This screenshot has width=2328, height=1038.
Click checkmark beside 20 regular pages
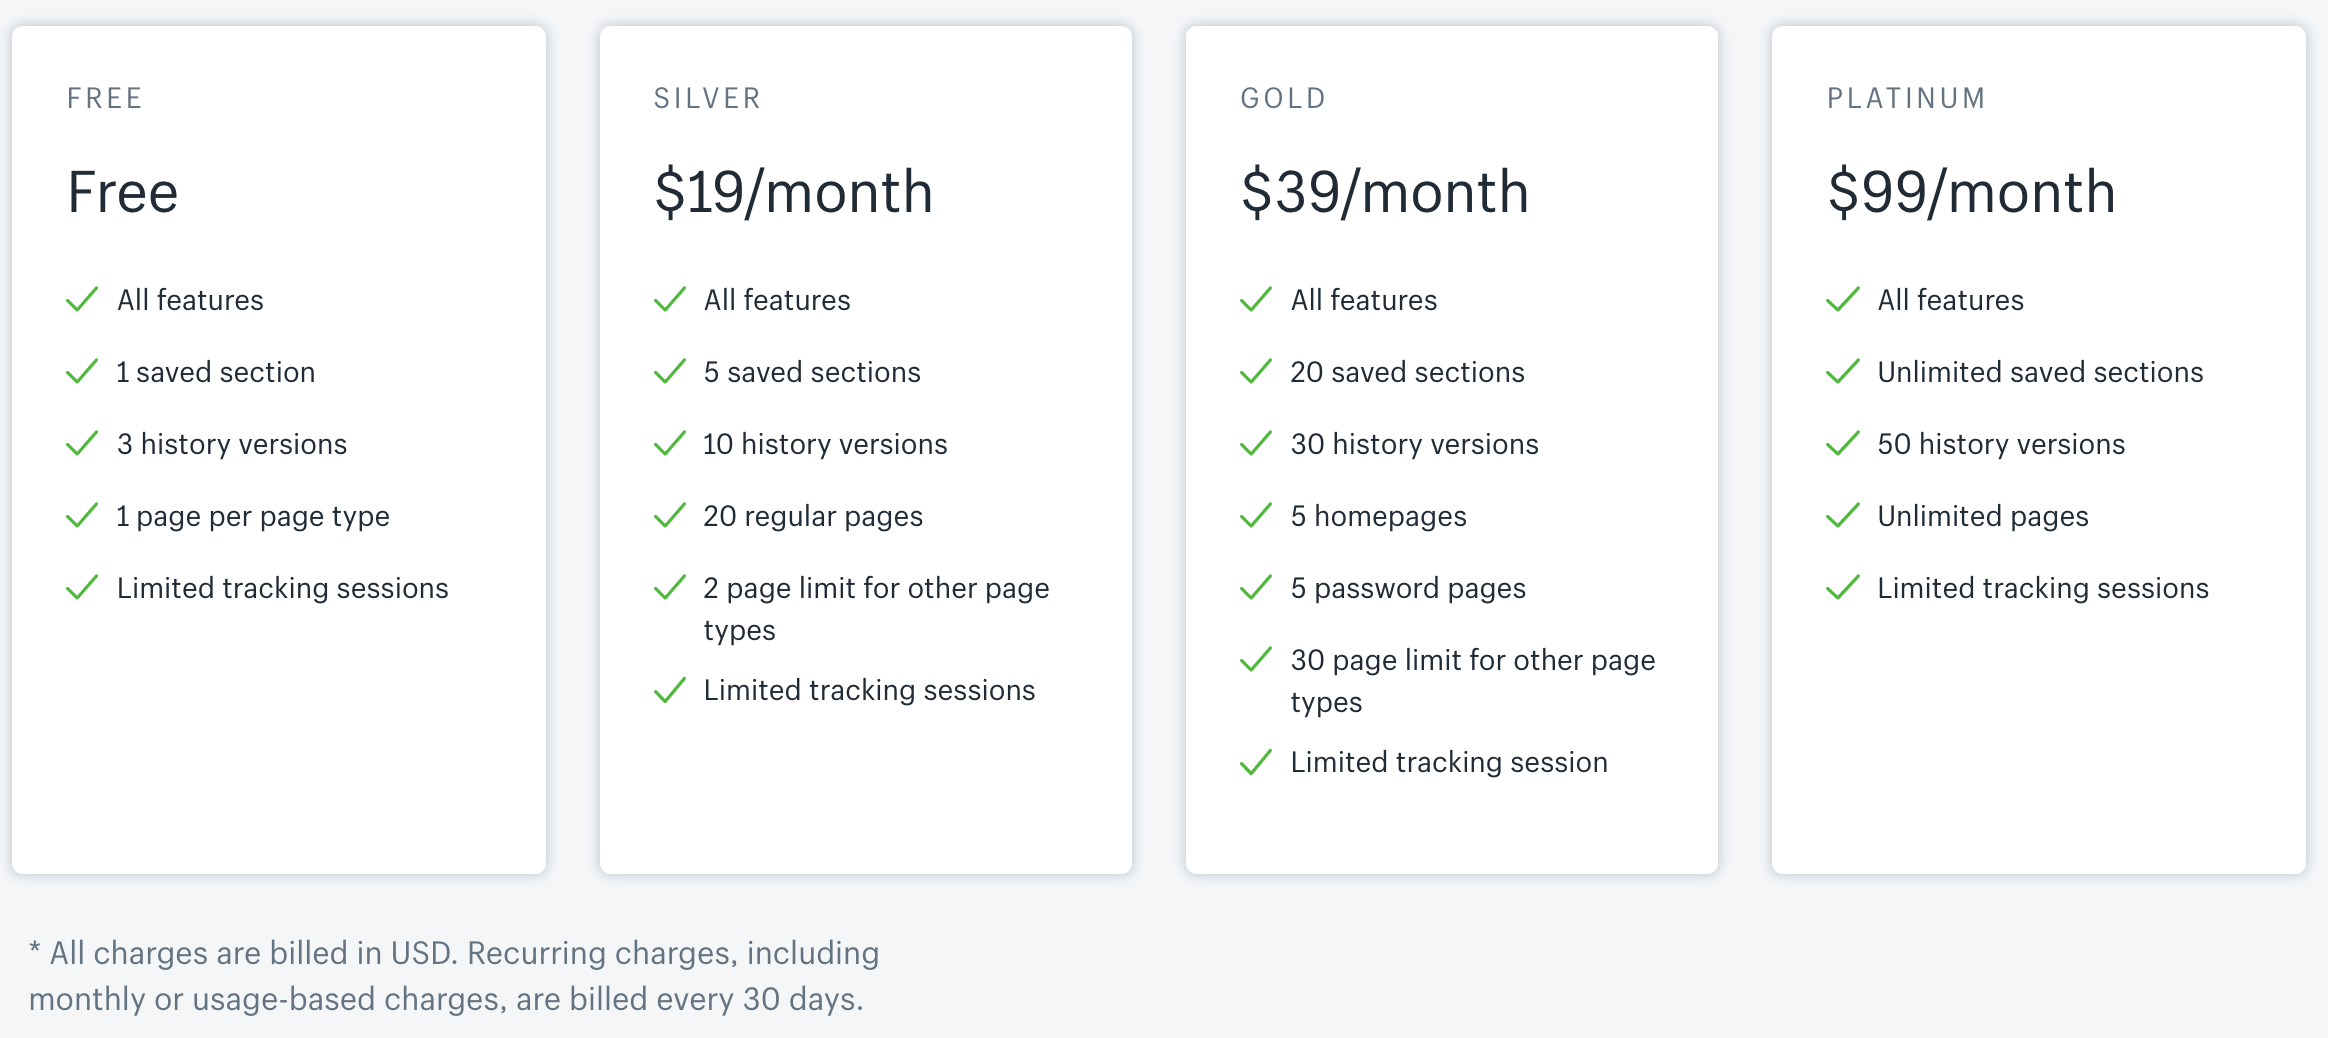pos(669,515)
